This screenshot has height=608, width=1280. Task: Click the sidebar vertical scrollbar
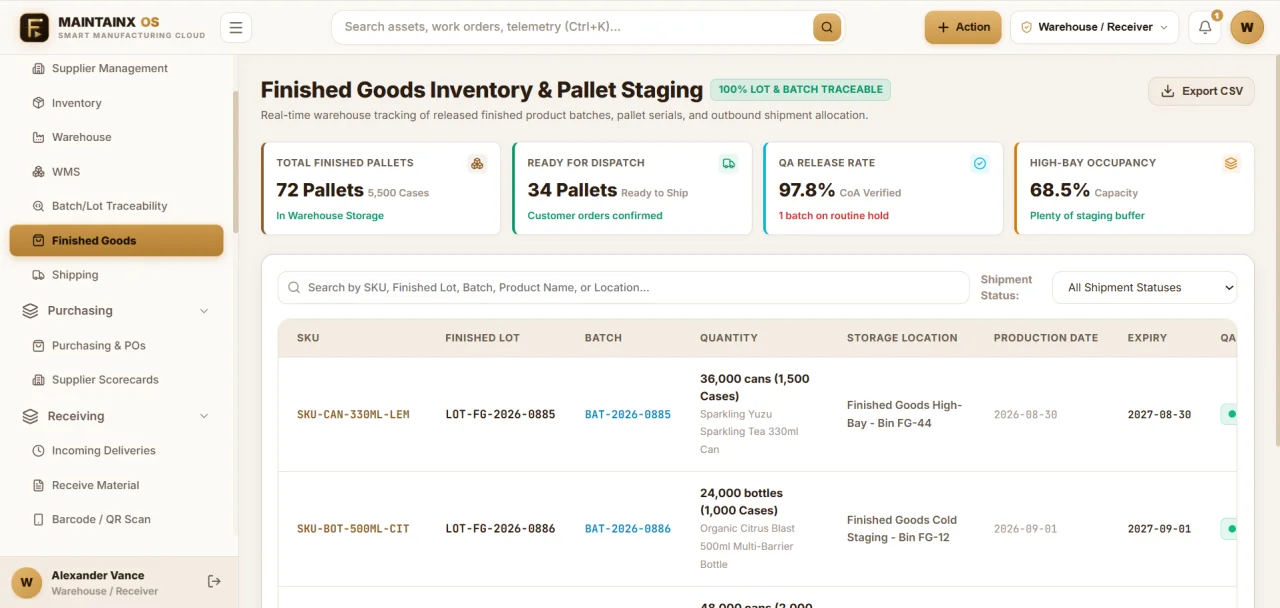tap(235, 160)
